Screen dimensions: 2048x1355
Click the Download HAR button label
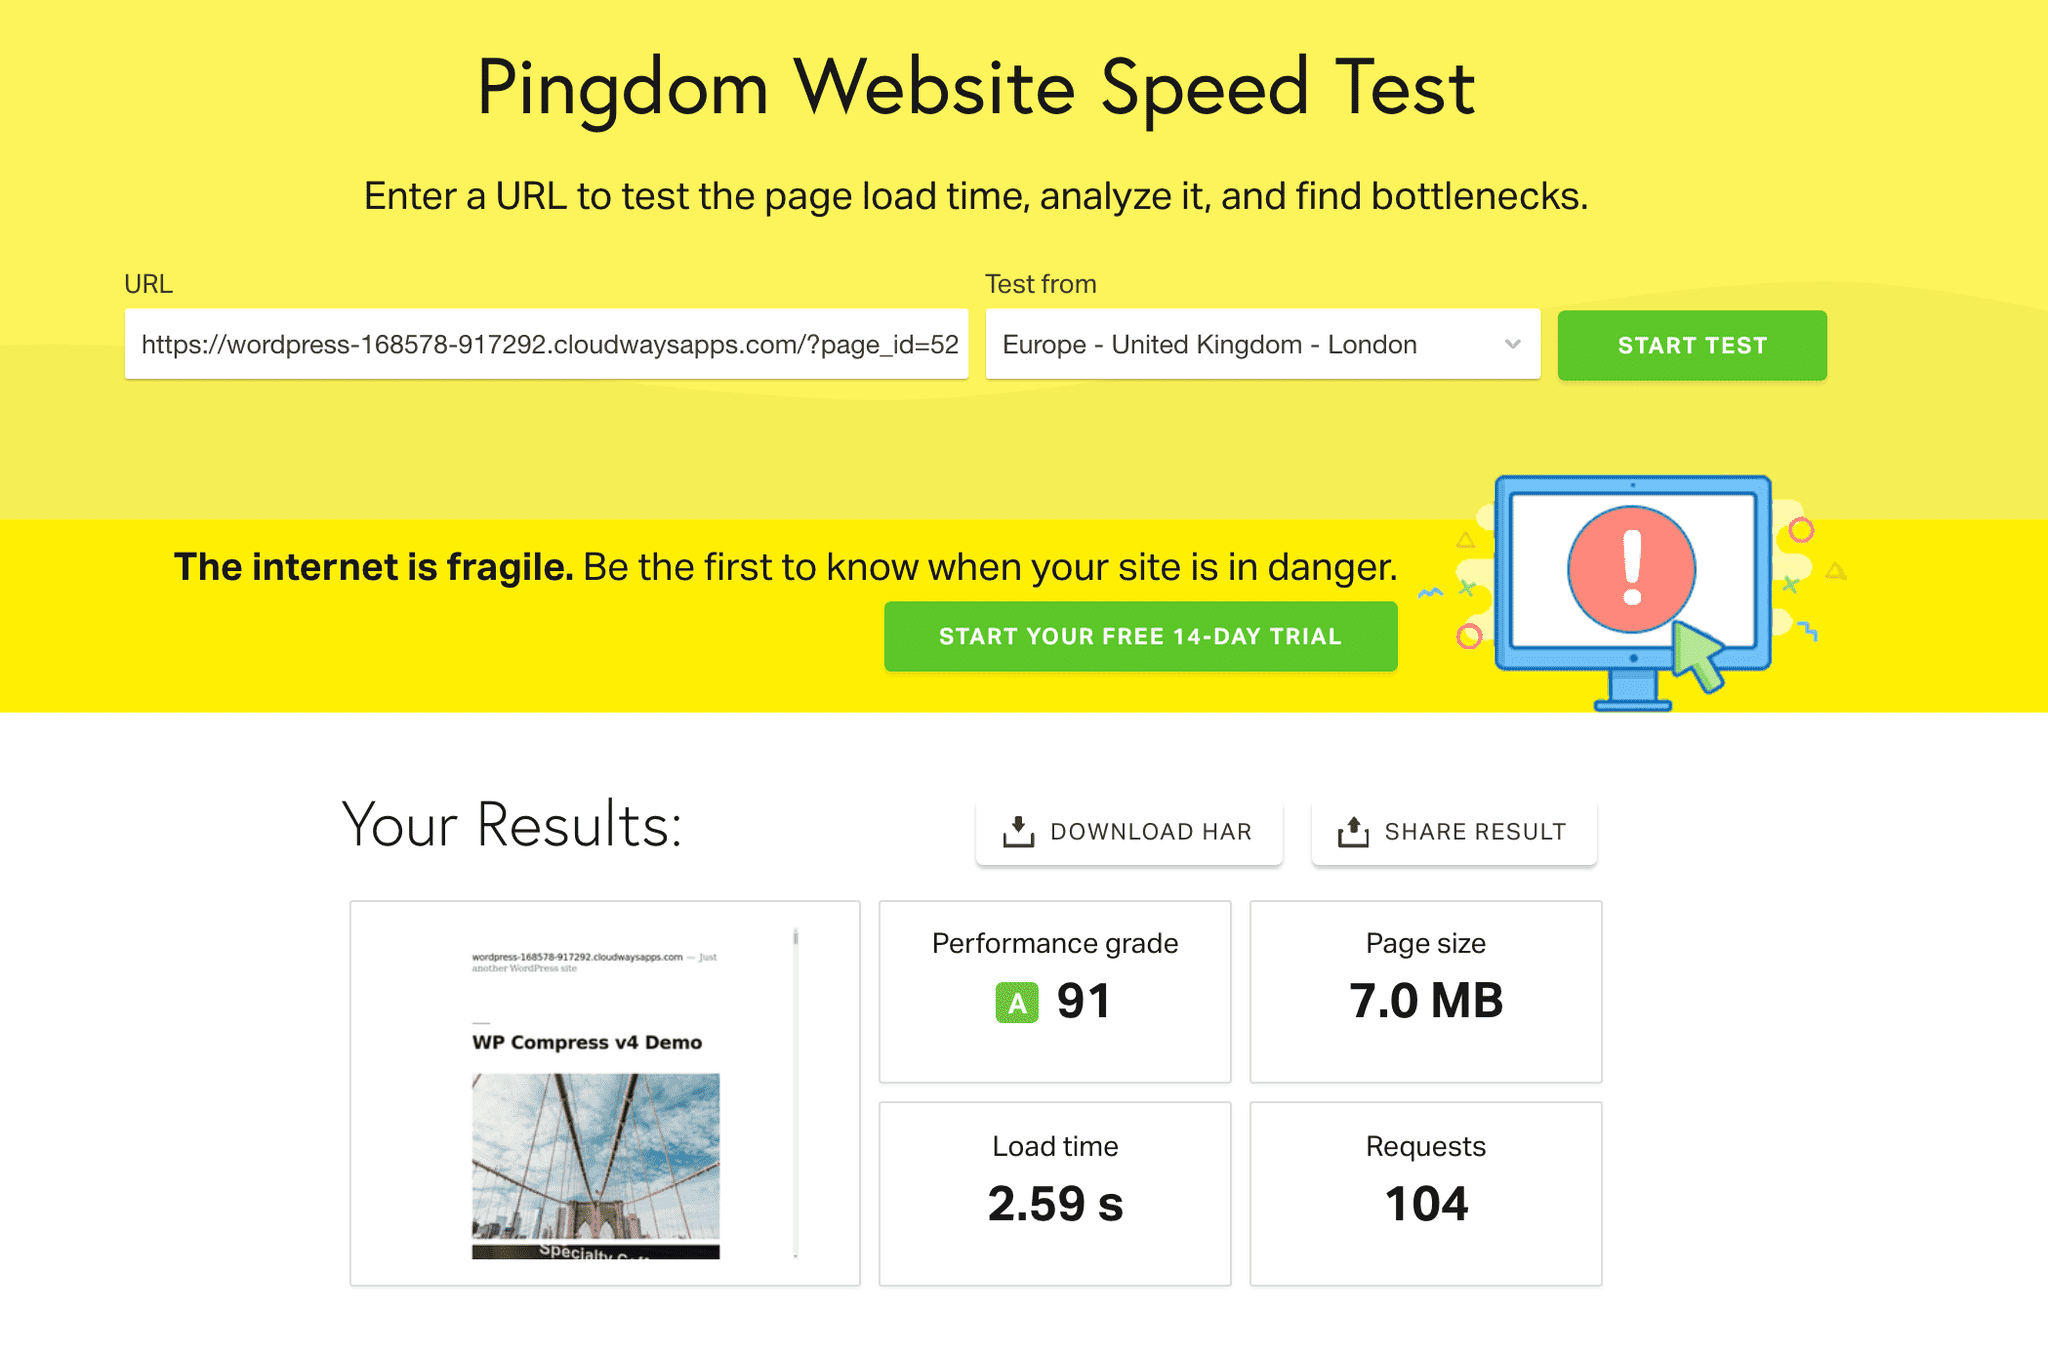(1151, 832)
